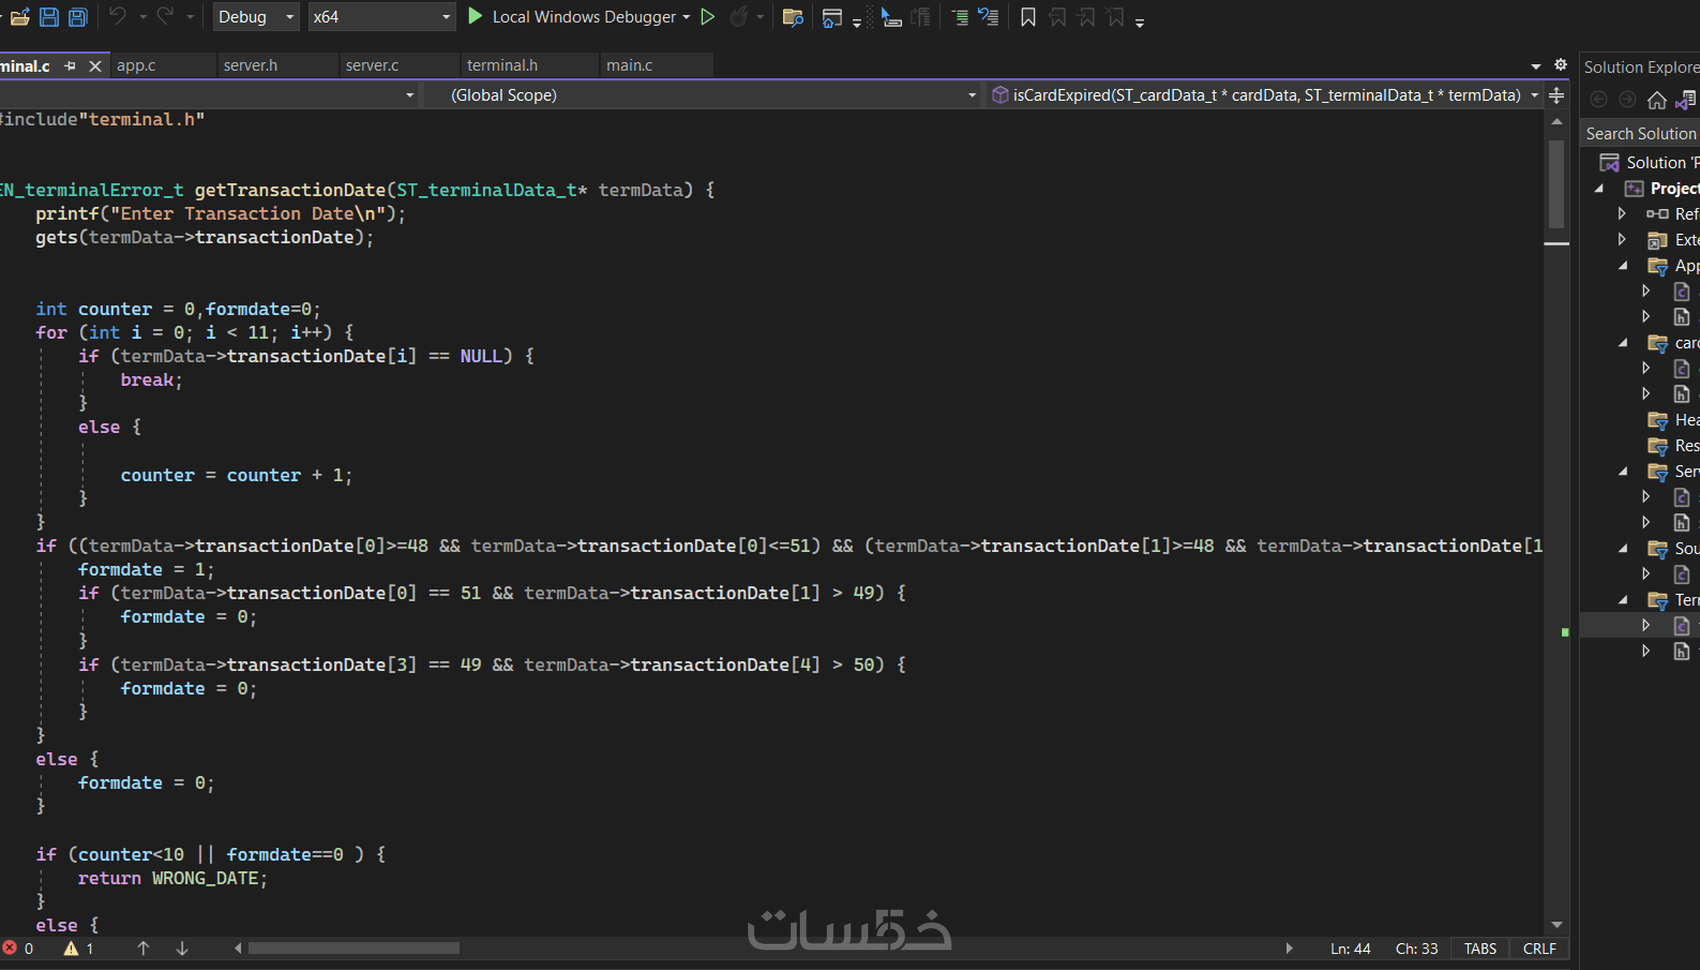Open the x64 platform dropdown
Image resolution: width=1700 pixels, height=970 pixels.
(380, 17)
